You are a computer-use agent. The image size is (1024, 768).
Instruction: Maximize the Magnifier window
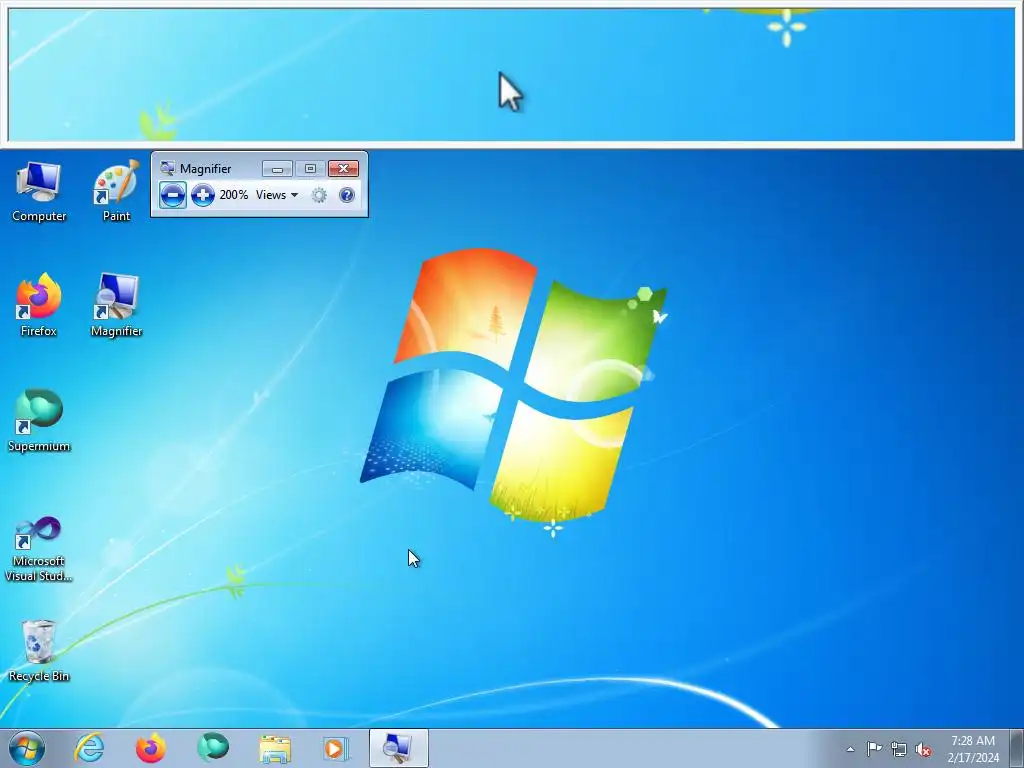pyautogui.click(x=310, y=169)
